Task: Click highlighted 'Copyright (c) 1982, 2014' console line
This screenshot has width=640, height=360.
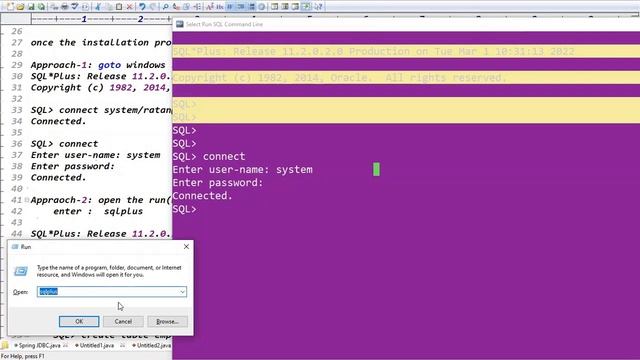Action: point(340,78)
